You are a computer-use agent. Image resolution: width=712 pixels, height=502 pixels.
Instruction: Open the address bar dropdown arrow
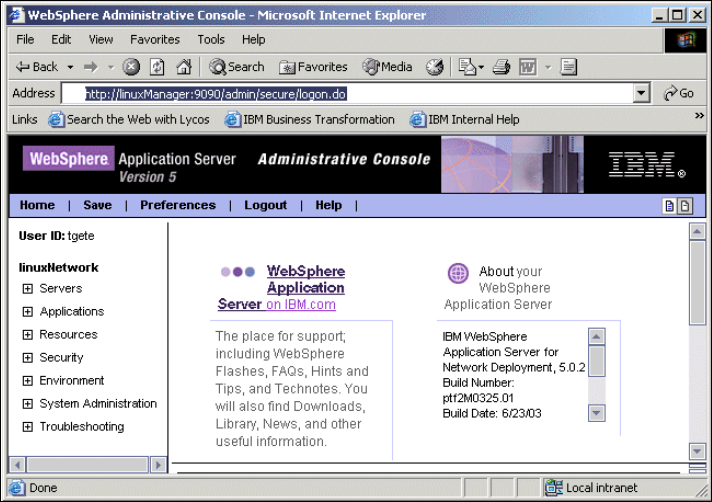(641, 93)
